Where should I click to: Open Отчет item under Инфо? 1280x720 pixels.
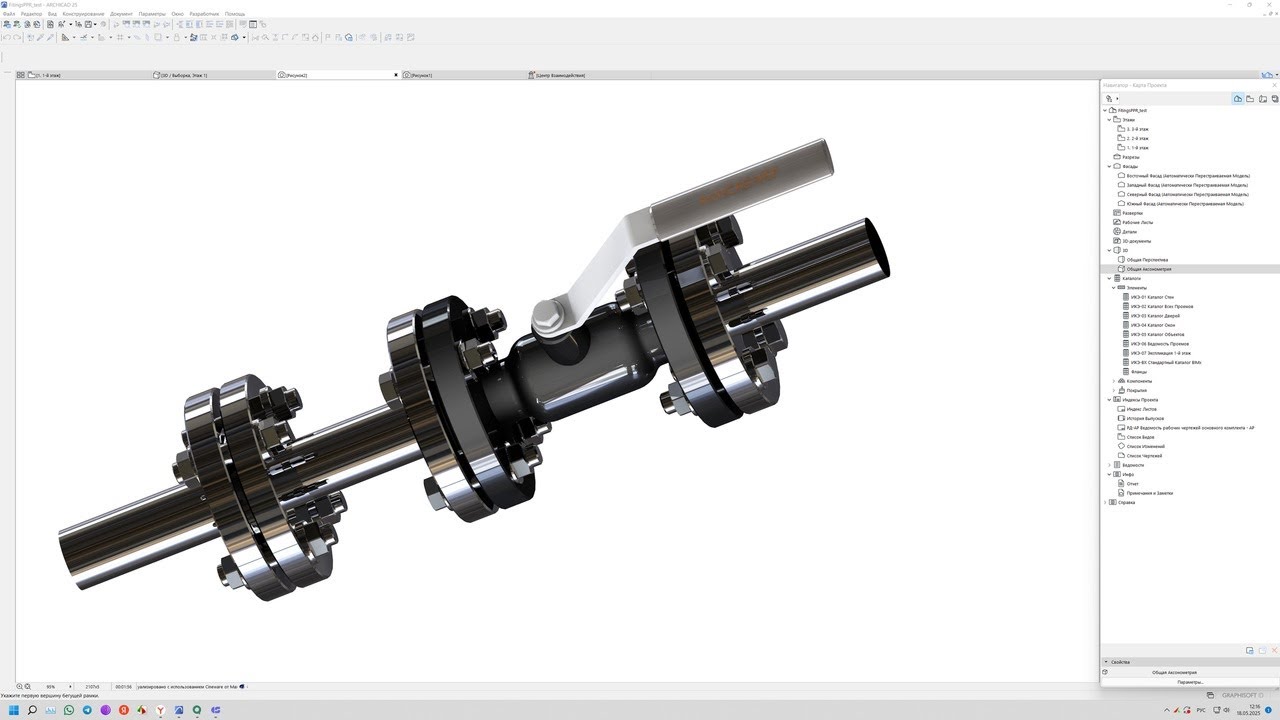point(1132,484)
